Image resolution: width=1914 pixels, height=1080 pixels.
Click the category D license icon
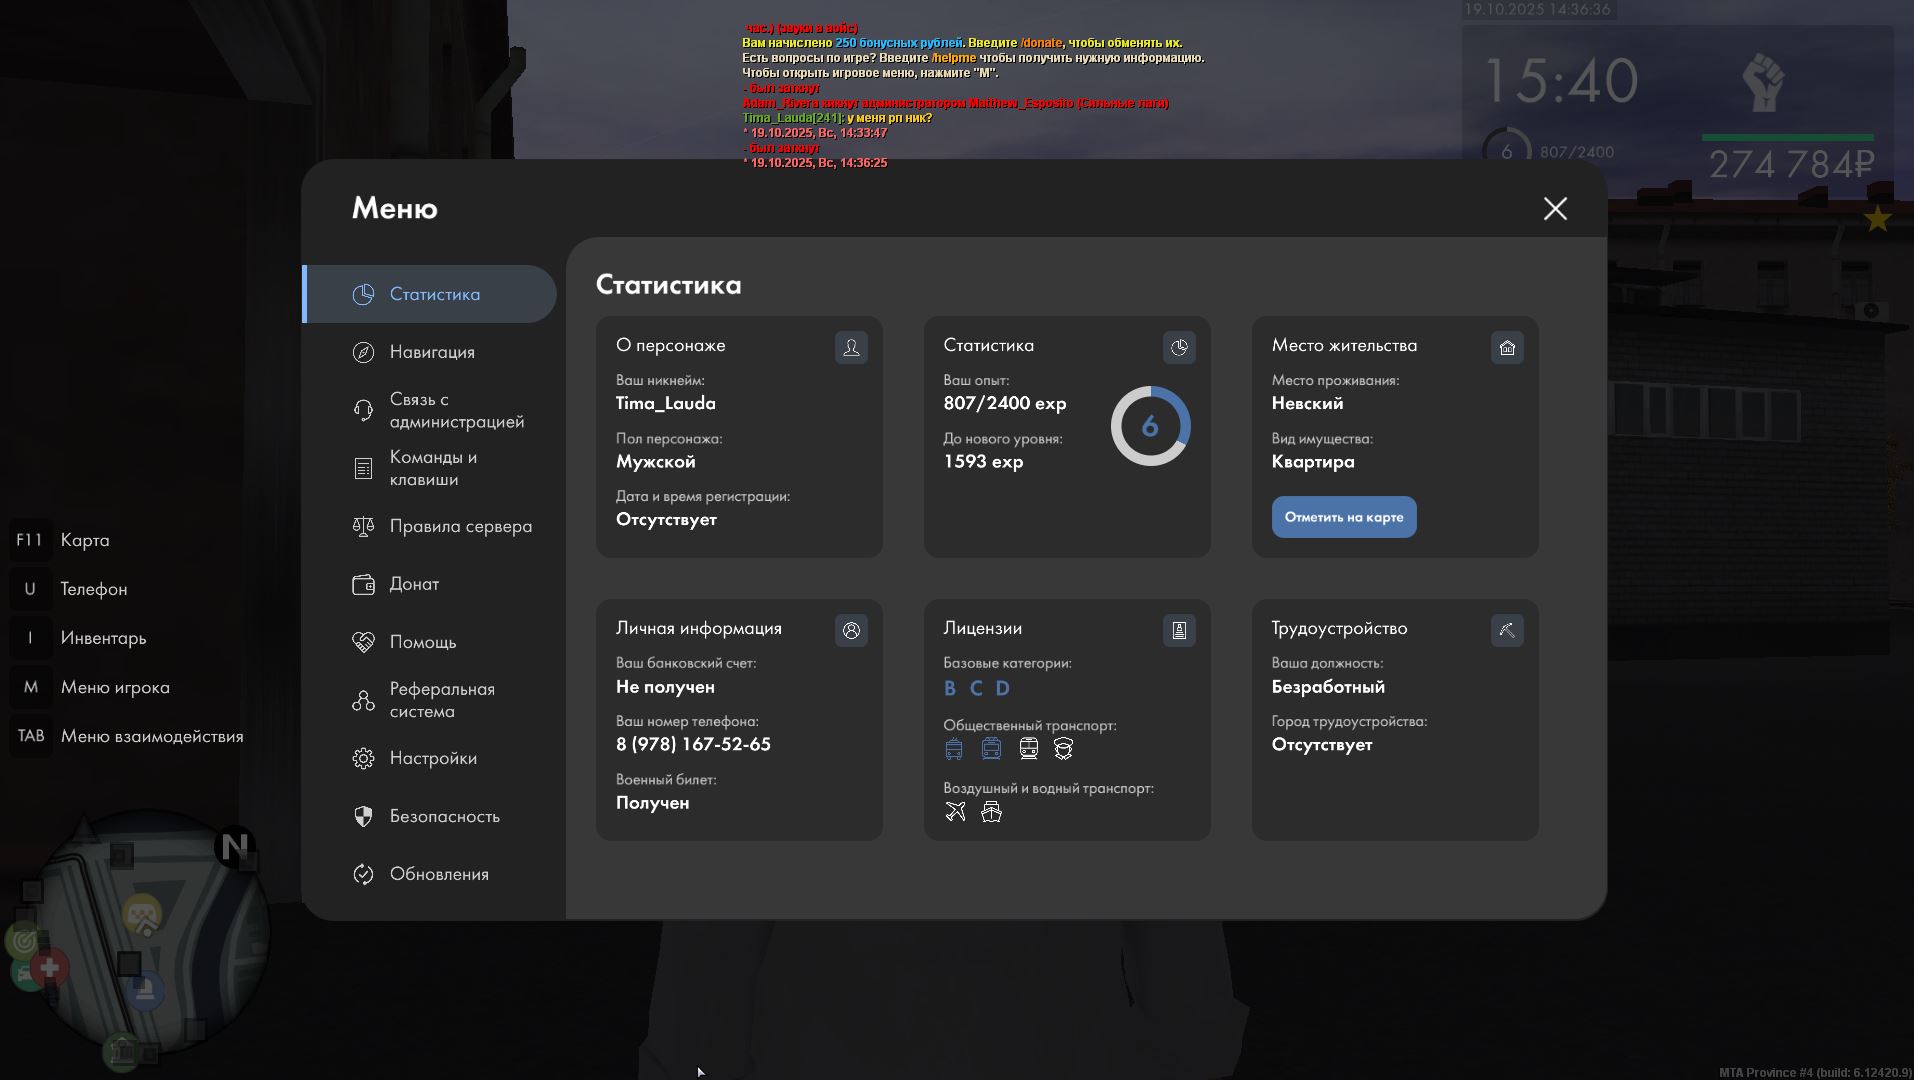pos(1002,688)
